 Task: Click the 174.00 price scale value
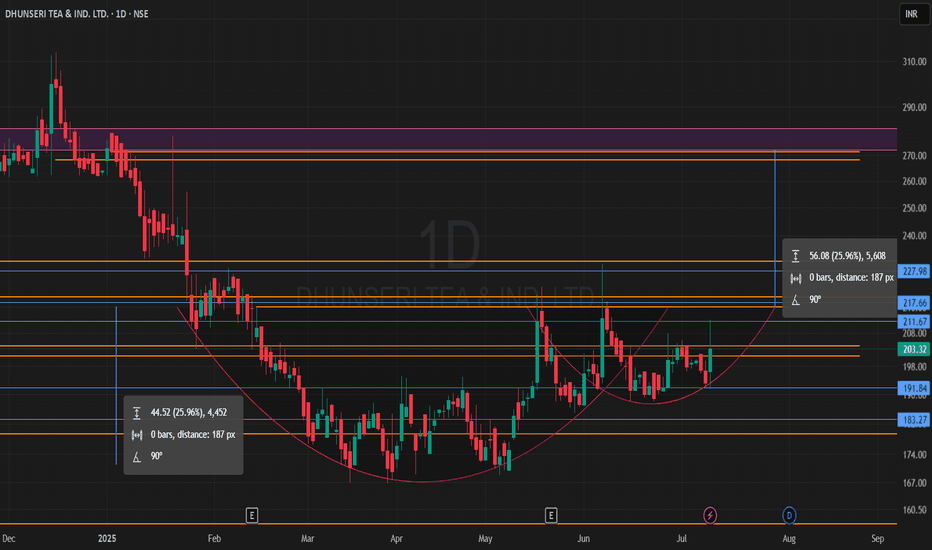[914, 454]
